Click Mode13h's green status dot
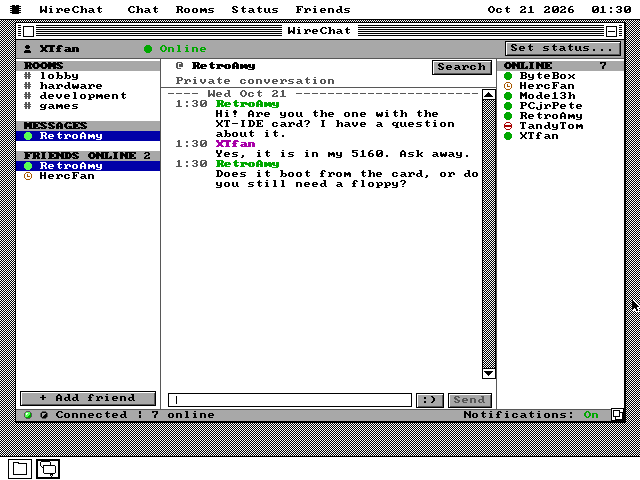The height and width of the screenshot is (480, 640). tap(508, 96)
